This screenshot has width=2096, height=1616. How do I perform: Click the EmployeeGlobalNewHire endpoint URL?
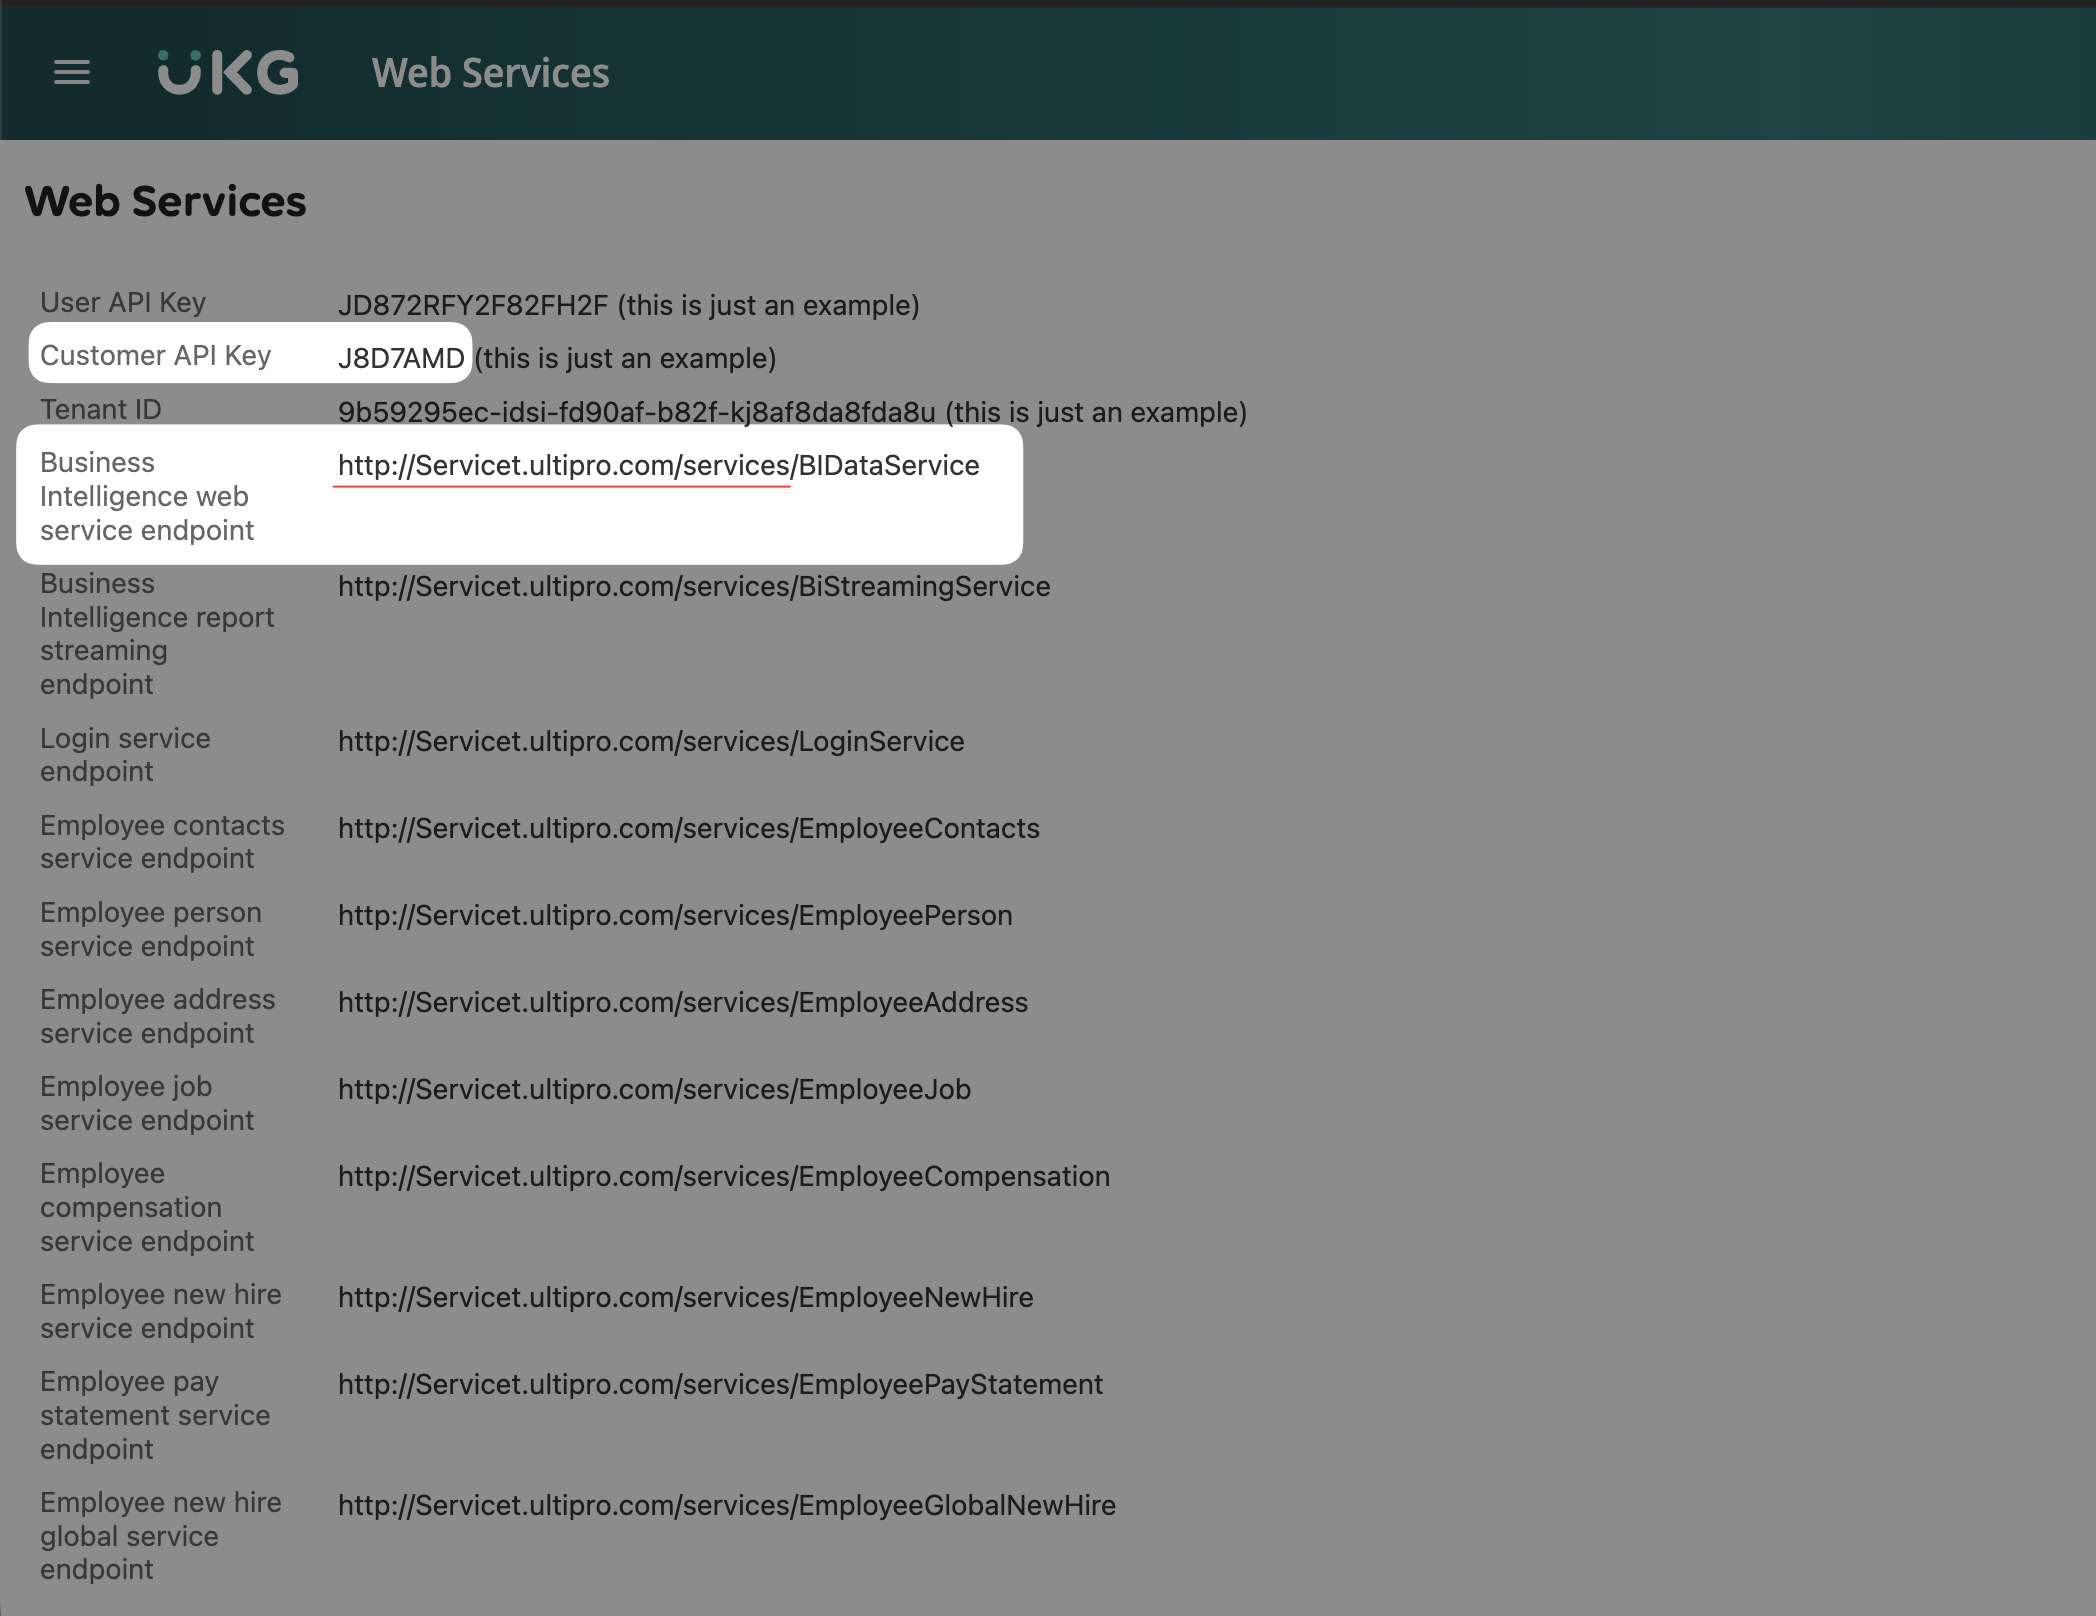pos(726,1505)
